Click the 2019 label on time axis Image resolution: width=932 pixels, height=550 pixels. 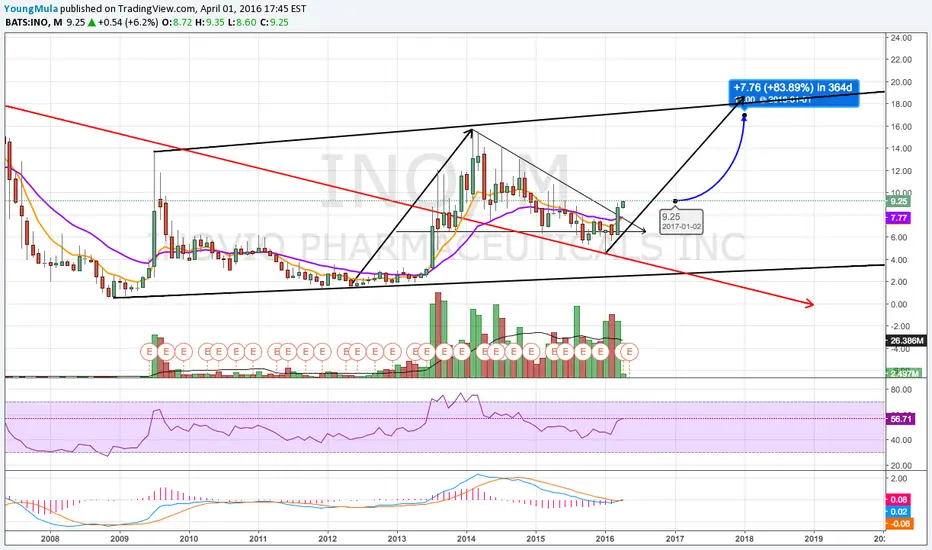(x=814, y=539)
